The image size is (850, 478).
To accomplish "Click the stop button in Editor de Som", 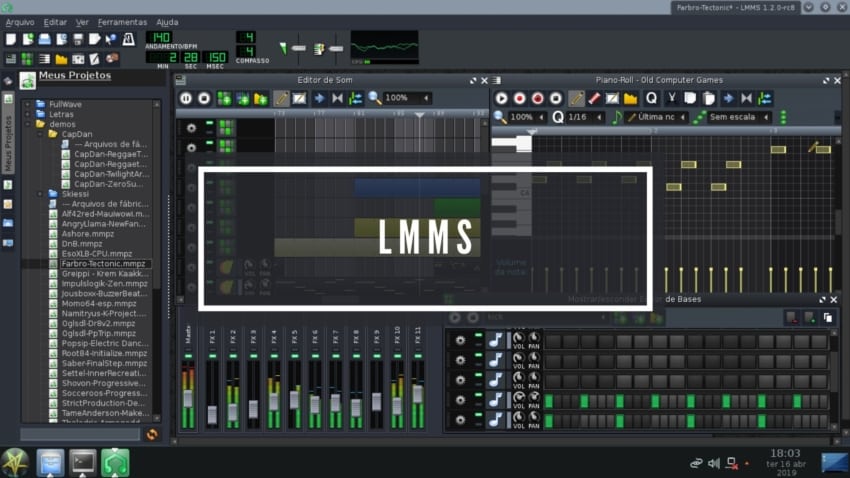I will [x=204, y=98].
